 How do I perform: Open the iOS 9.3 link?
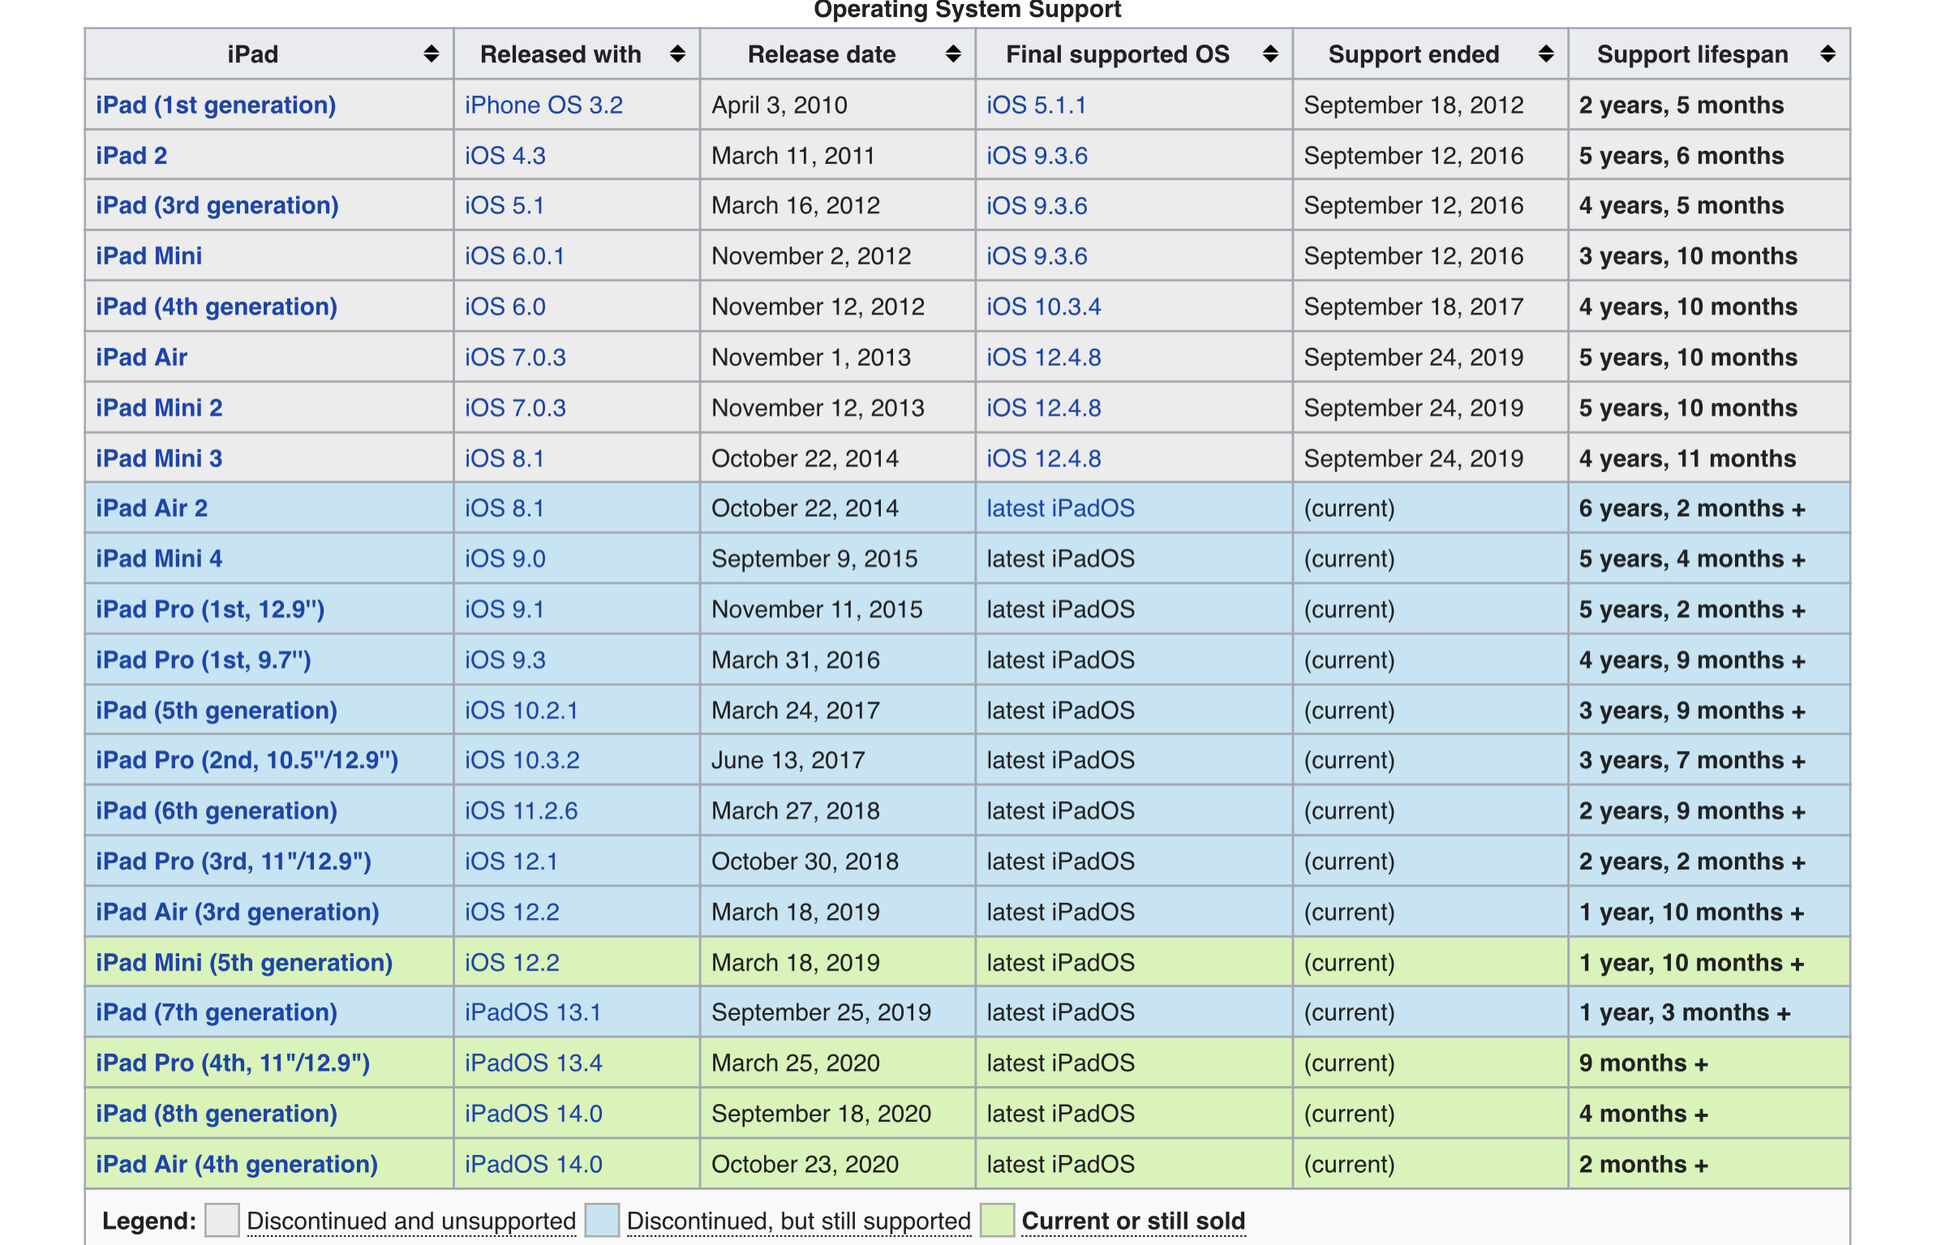(x=505, y=660)
